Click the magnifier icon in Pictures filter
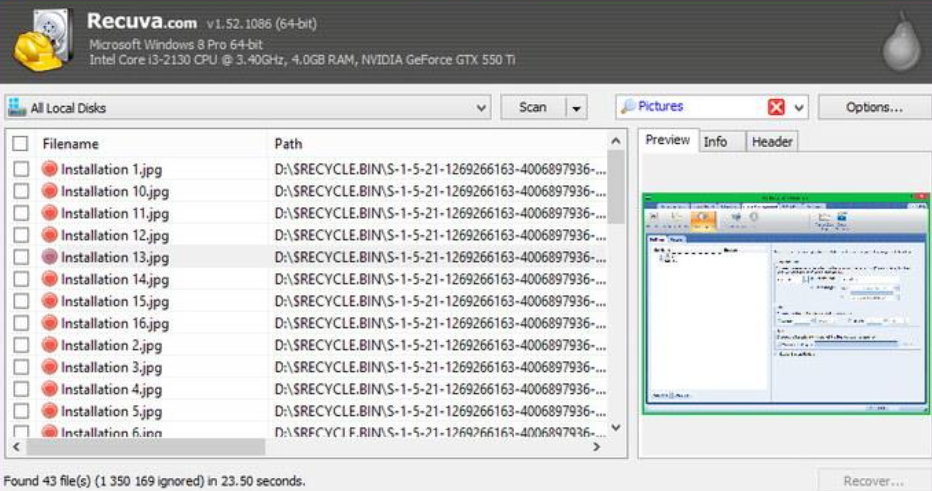Viewport: 932px width, 491px height. 628,107
